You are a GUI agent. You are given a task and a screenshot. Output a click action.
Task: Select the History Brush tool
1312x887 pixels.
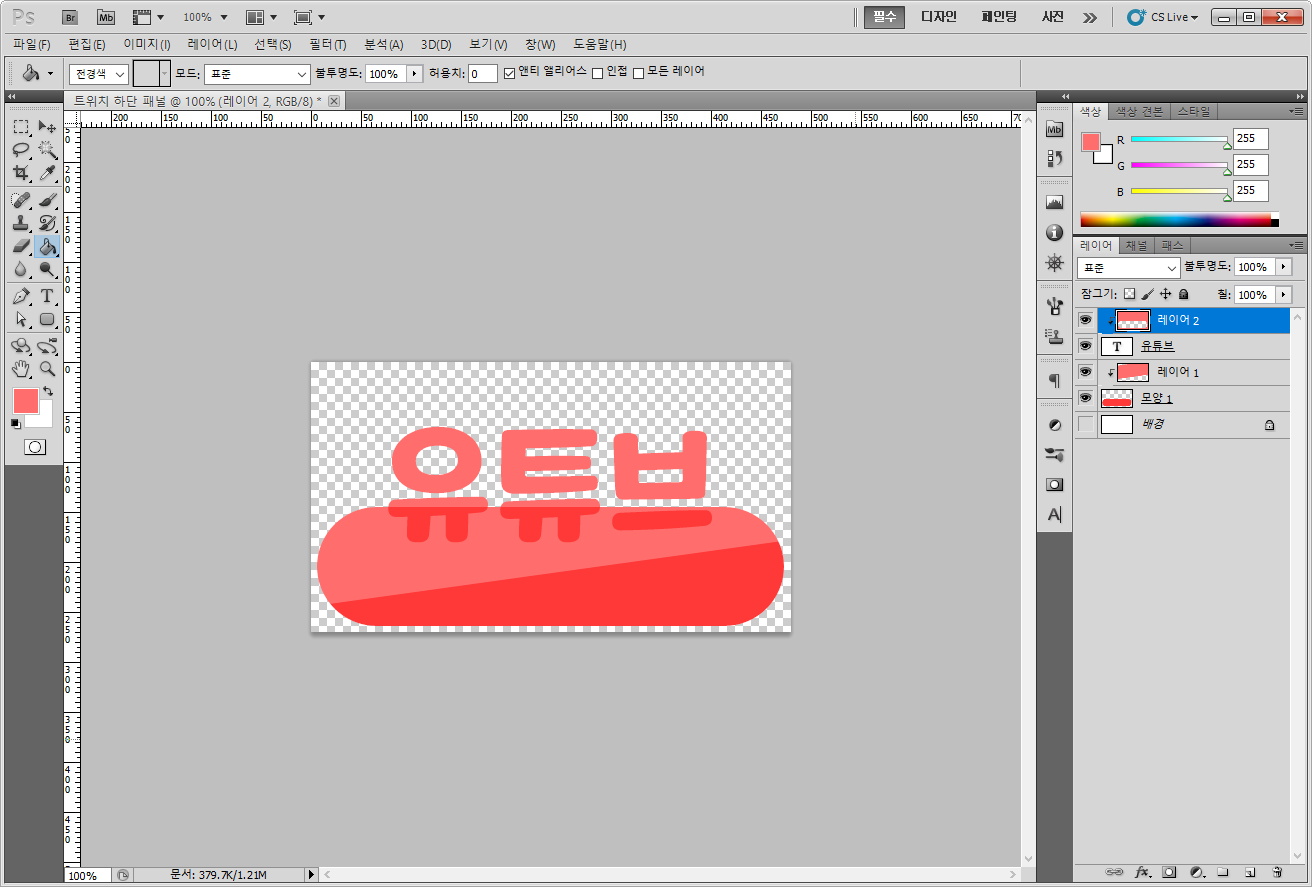point(47,223)
